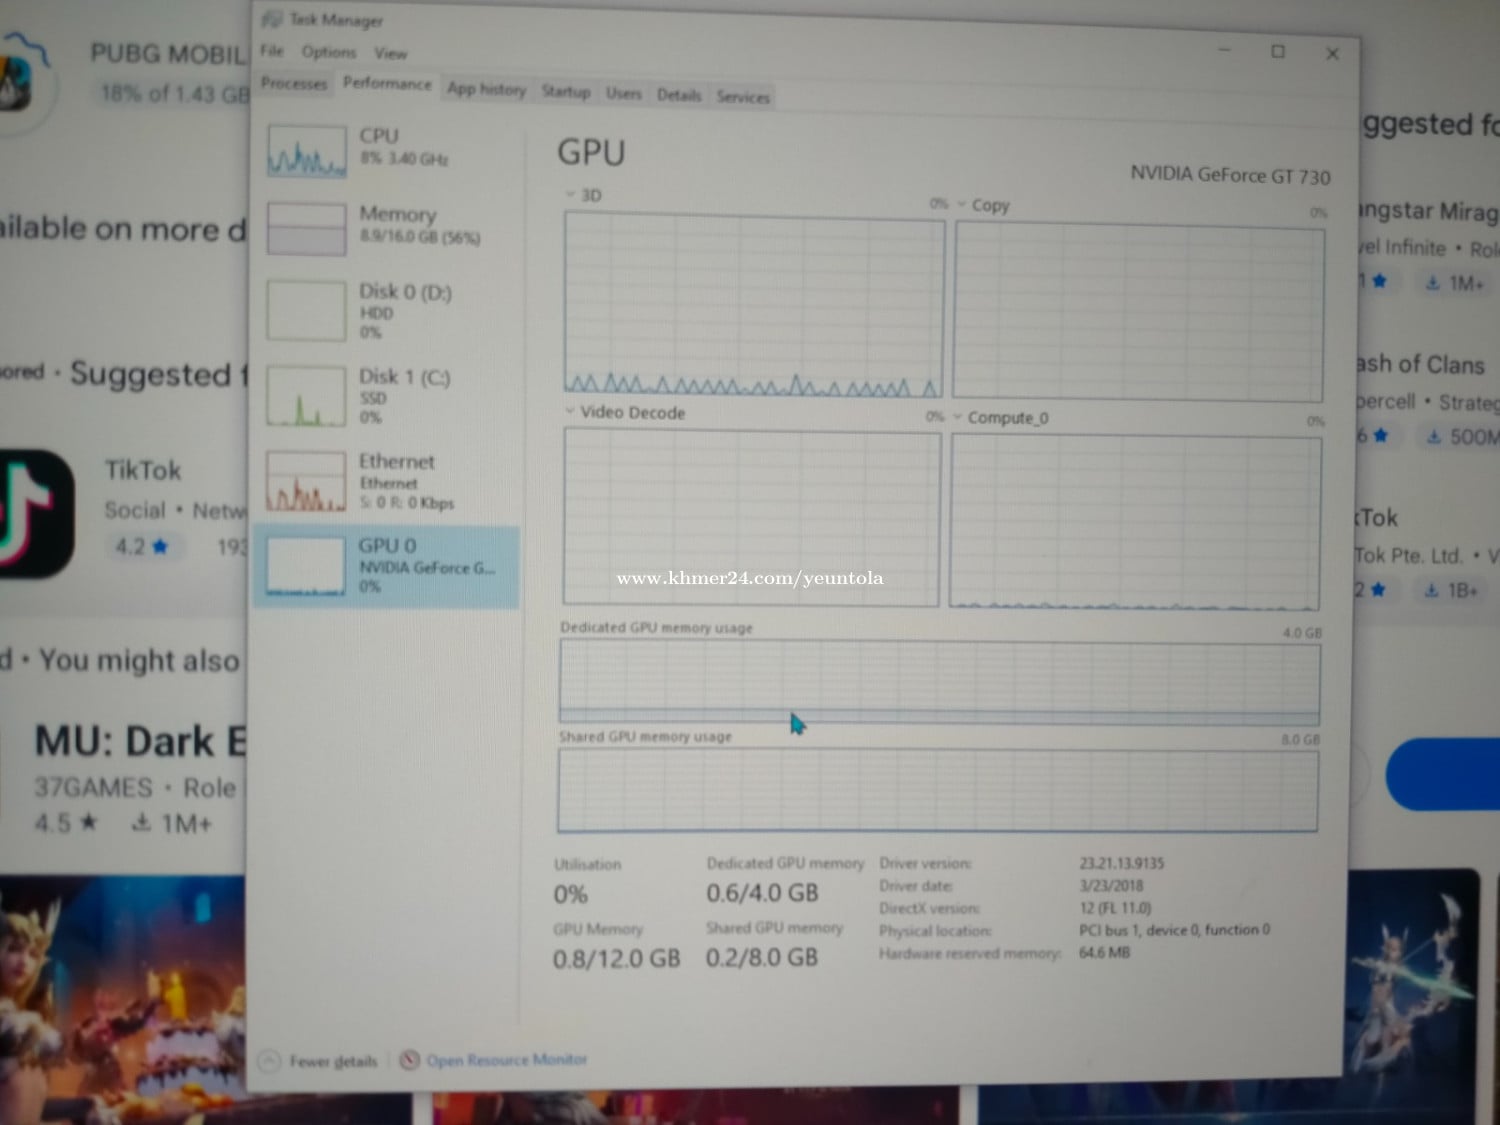Show Disk 0 (D:) performance
This screenshot has width=1500, height=1125.
click(x=388, y=311)
